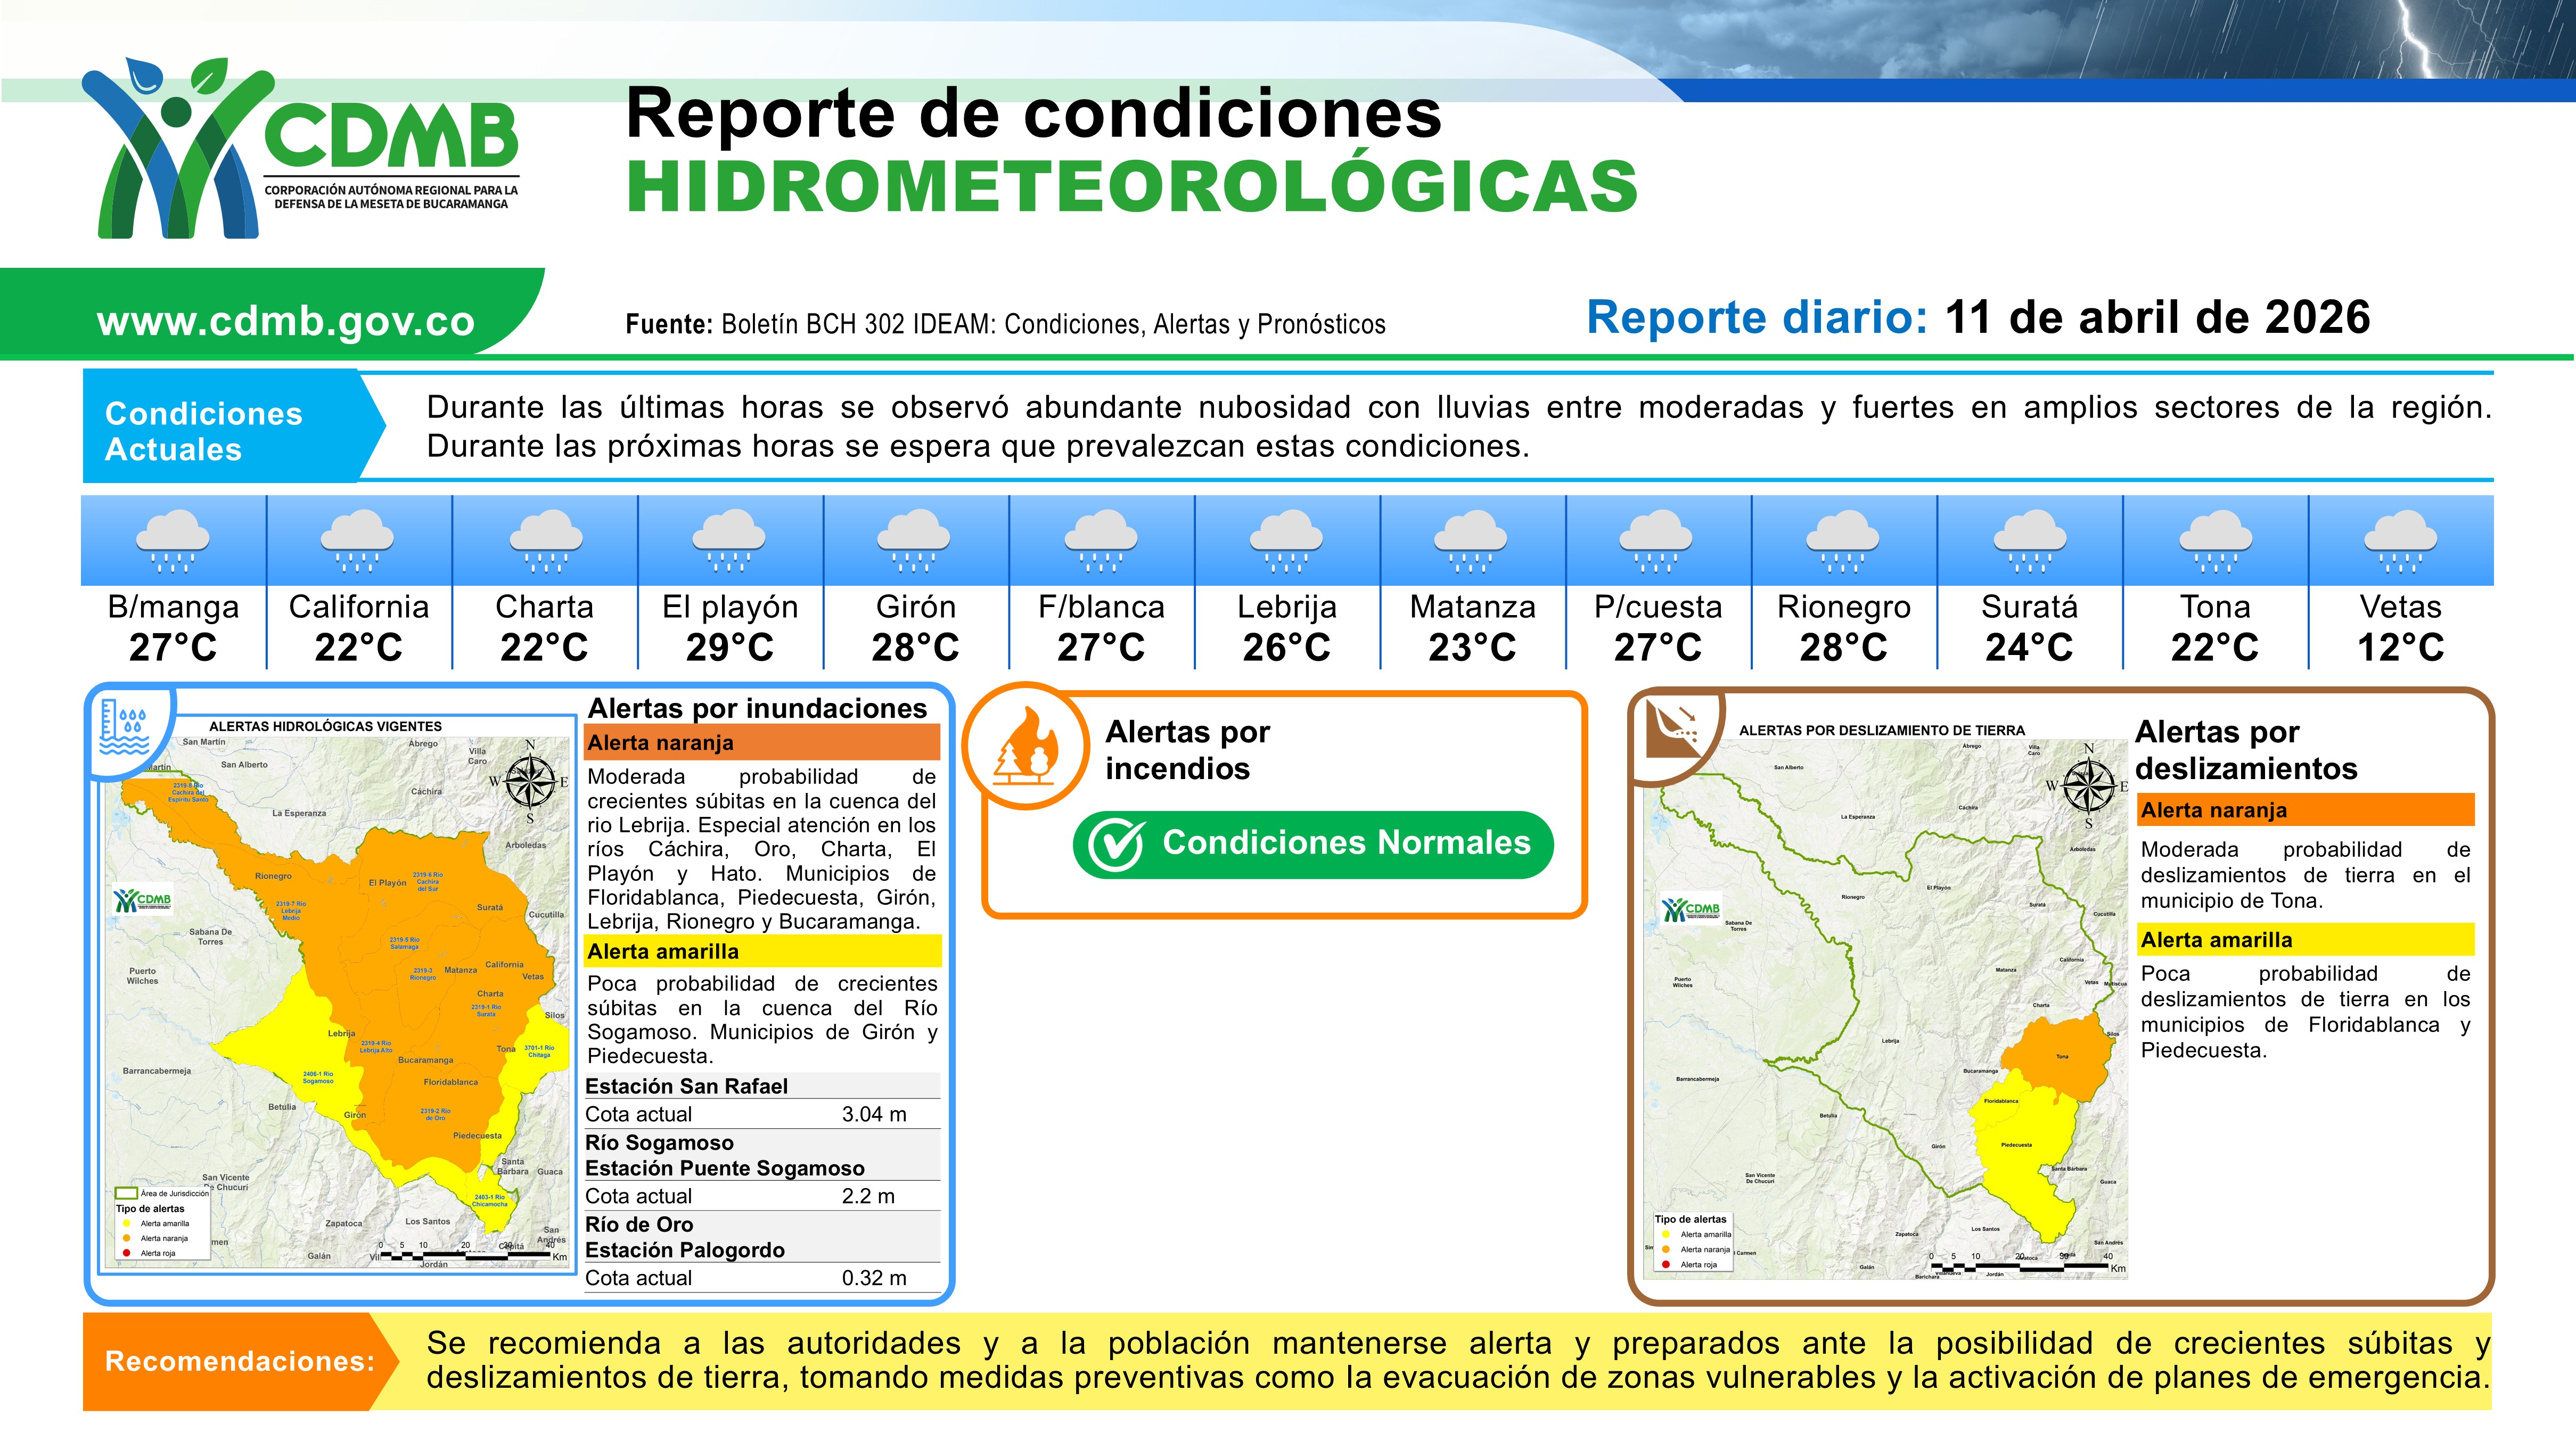The width and height of the screenshot is (2576, 1449).
Task: Click the orange Alerta naranja flood header
Action: click(x=762, y=743)
